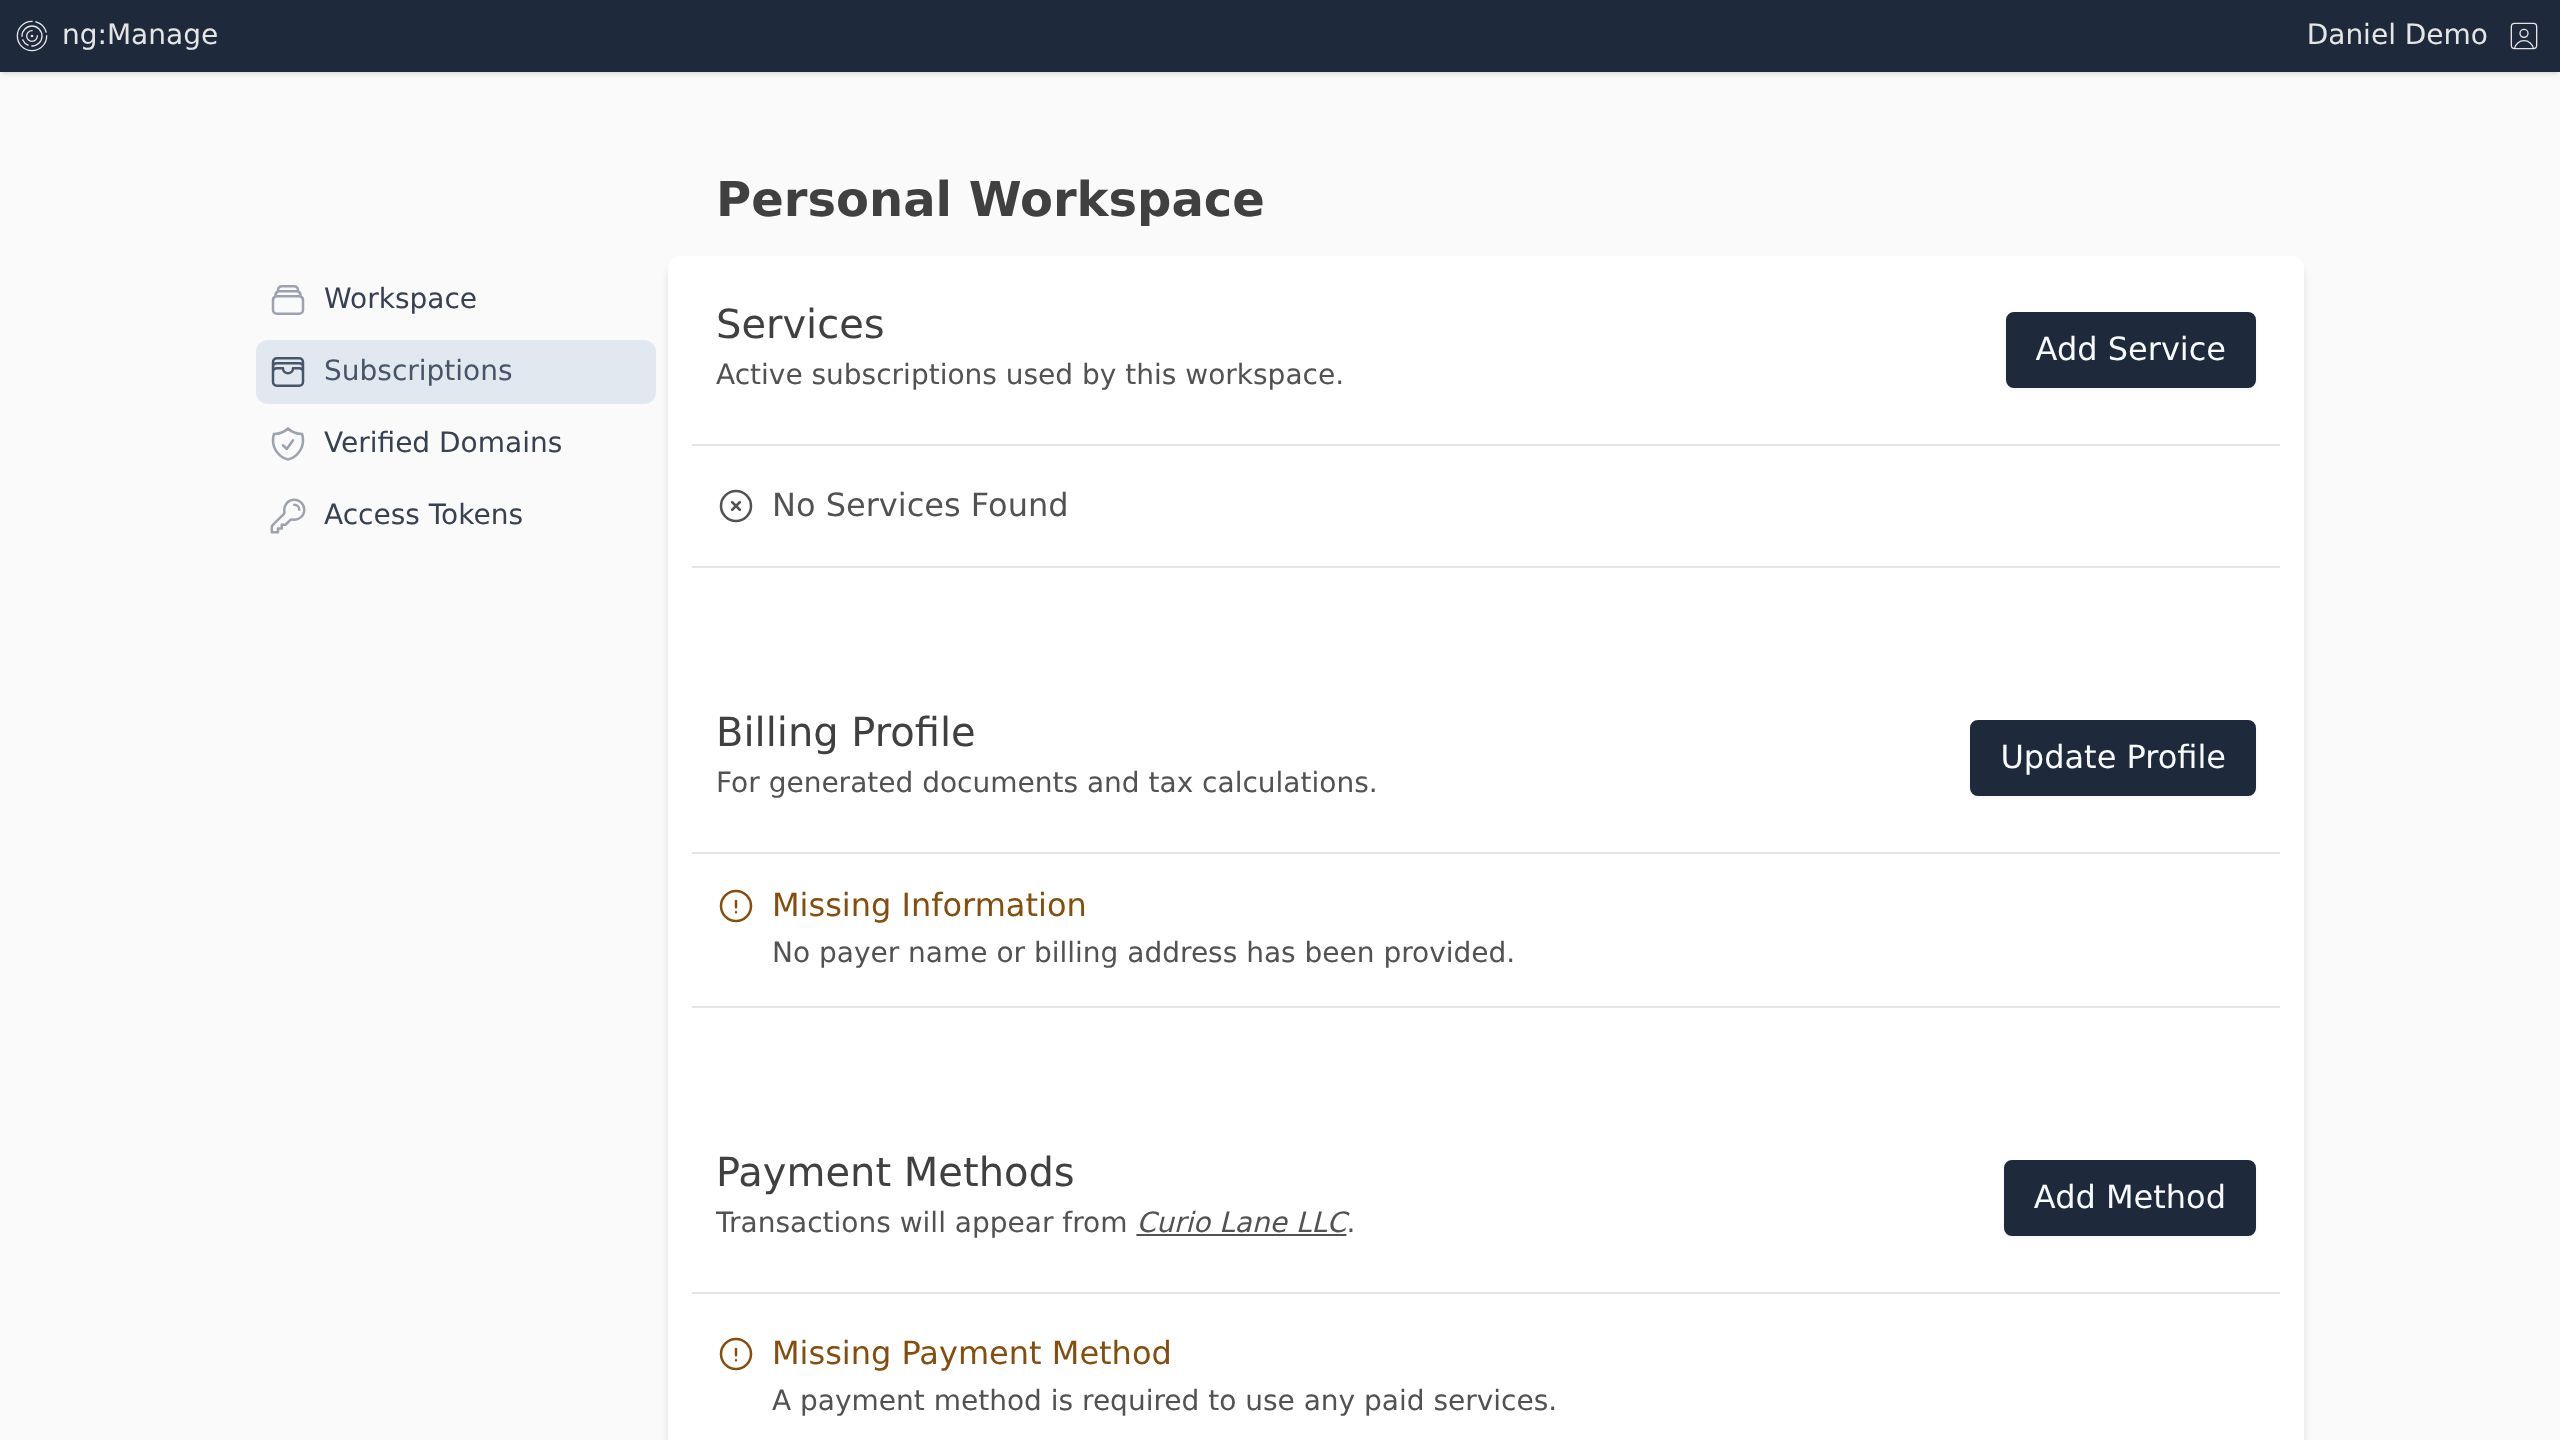Click the ng:Manage brand title
Image resolution: width=2560 pixels, height=1440 pixels.
140,35
